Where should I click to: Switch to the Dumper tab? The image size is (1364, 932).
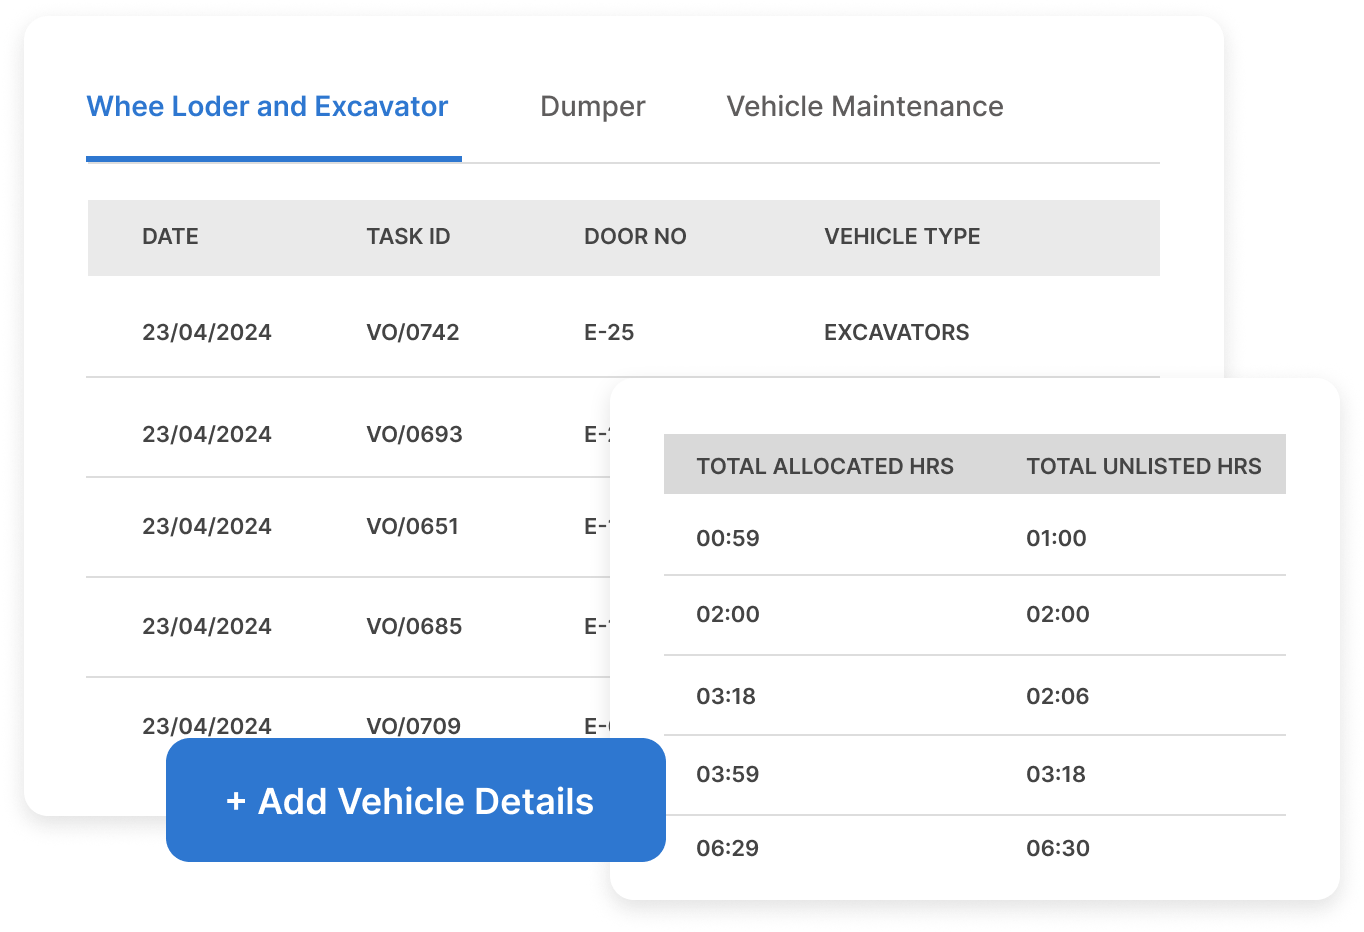click(x=592, y=107)
